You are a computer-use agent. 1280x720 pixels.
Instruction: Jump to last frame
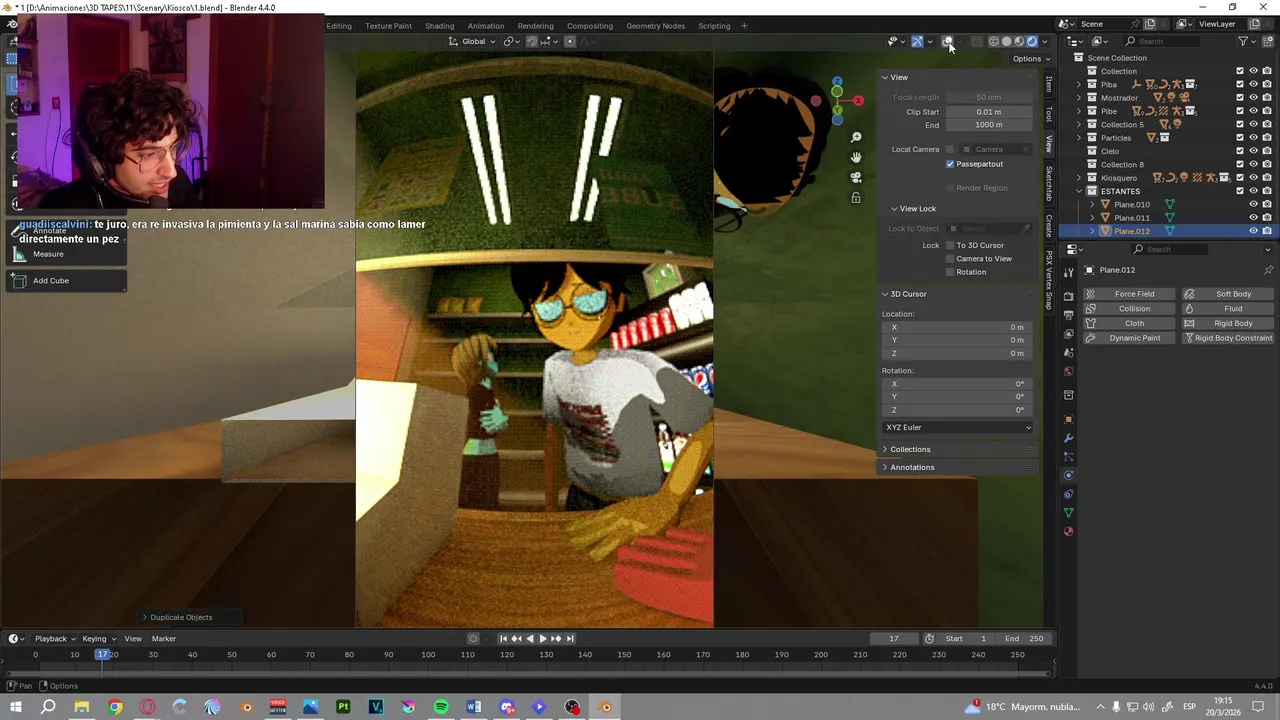(x=570, y=639)
